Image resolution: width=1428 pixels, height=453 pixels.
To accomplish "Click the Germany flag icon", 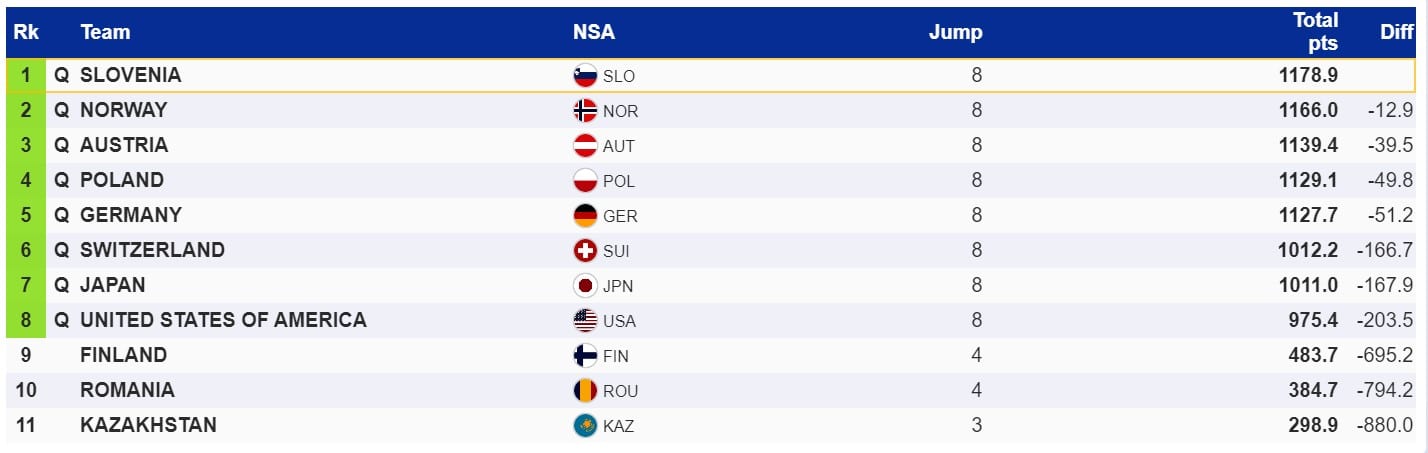I will [x=585, y=216].
